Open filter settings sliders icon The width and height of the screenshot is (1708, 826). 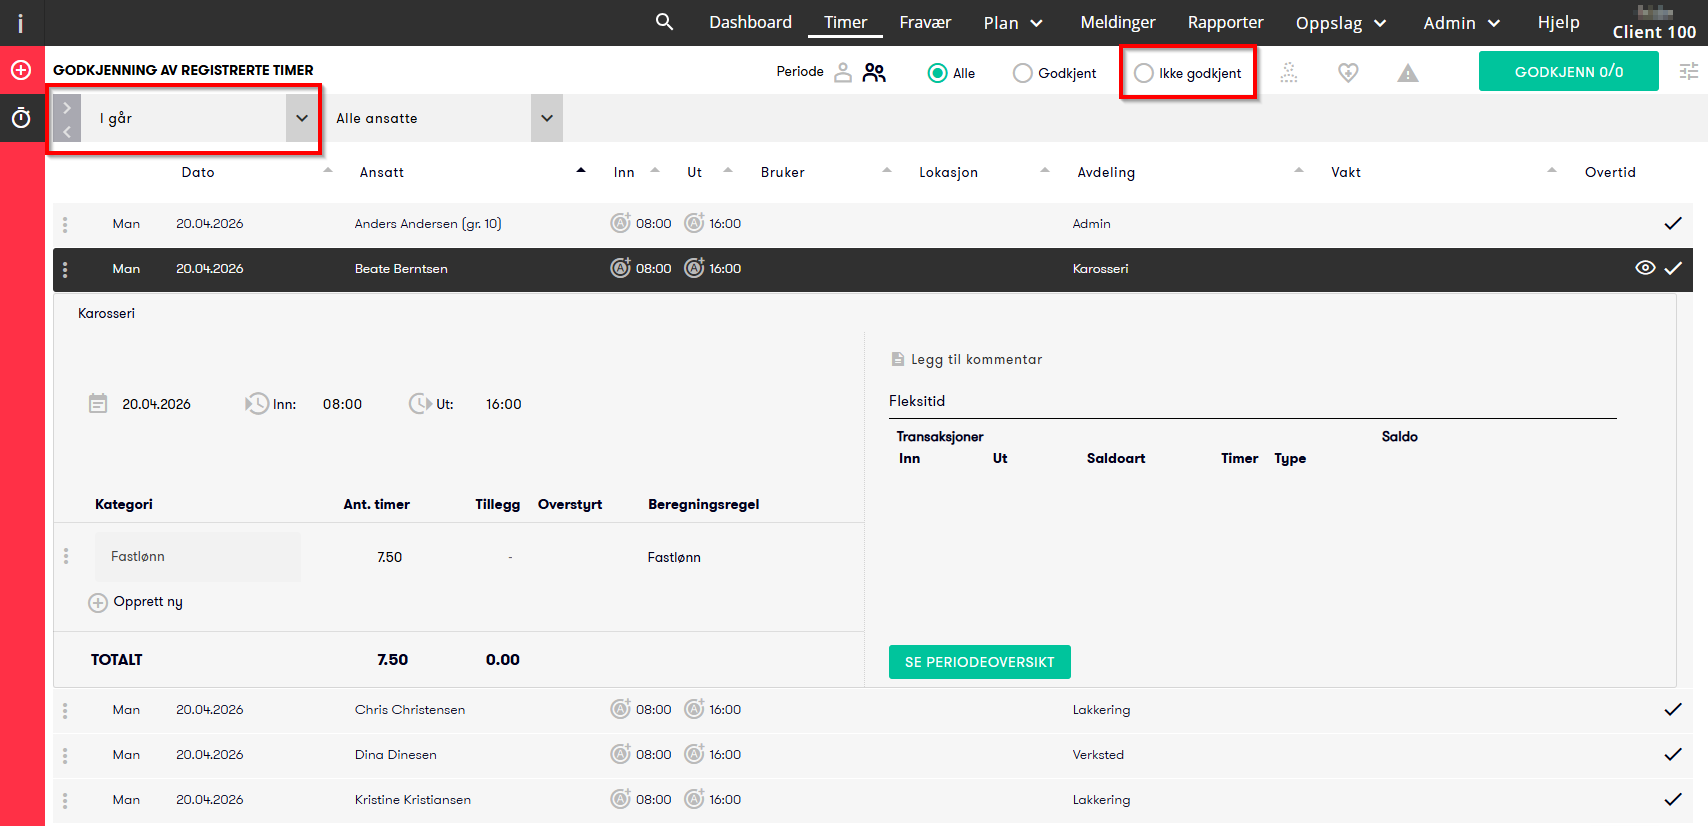tap(1689, 72)
